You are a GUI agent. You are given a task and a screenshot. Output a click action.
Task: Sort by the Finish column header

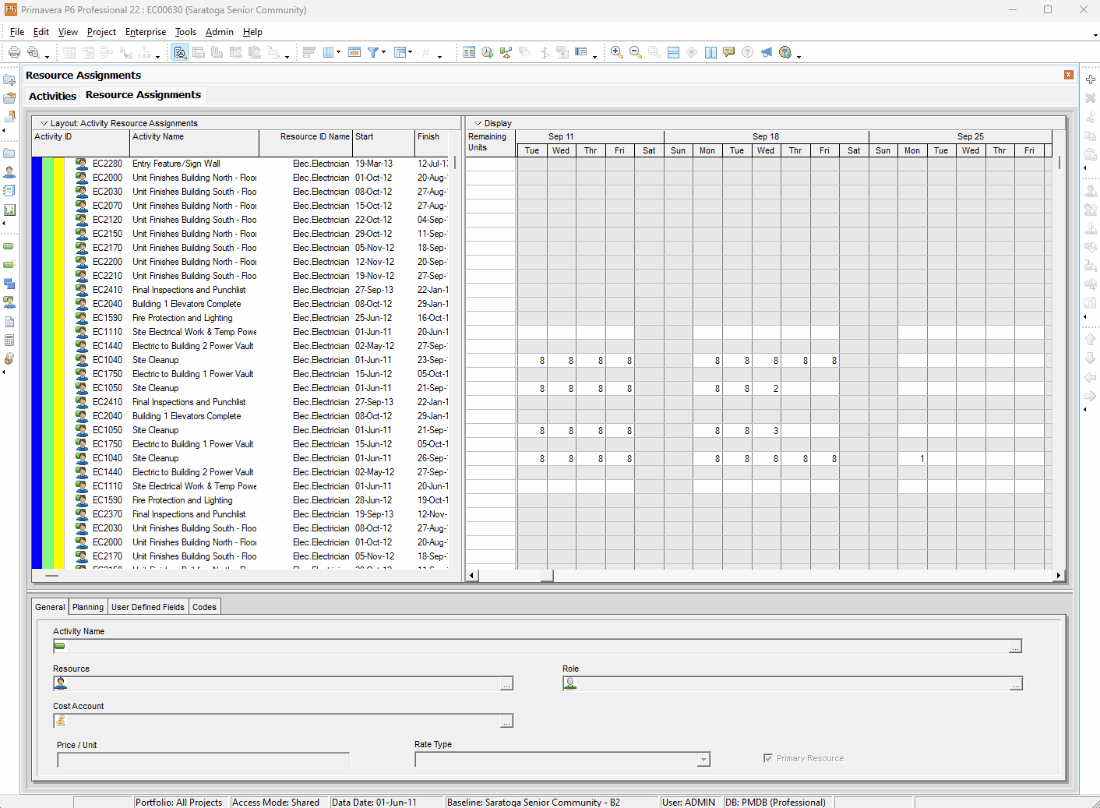click(x=433, y=143)
